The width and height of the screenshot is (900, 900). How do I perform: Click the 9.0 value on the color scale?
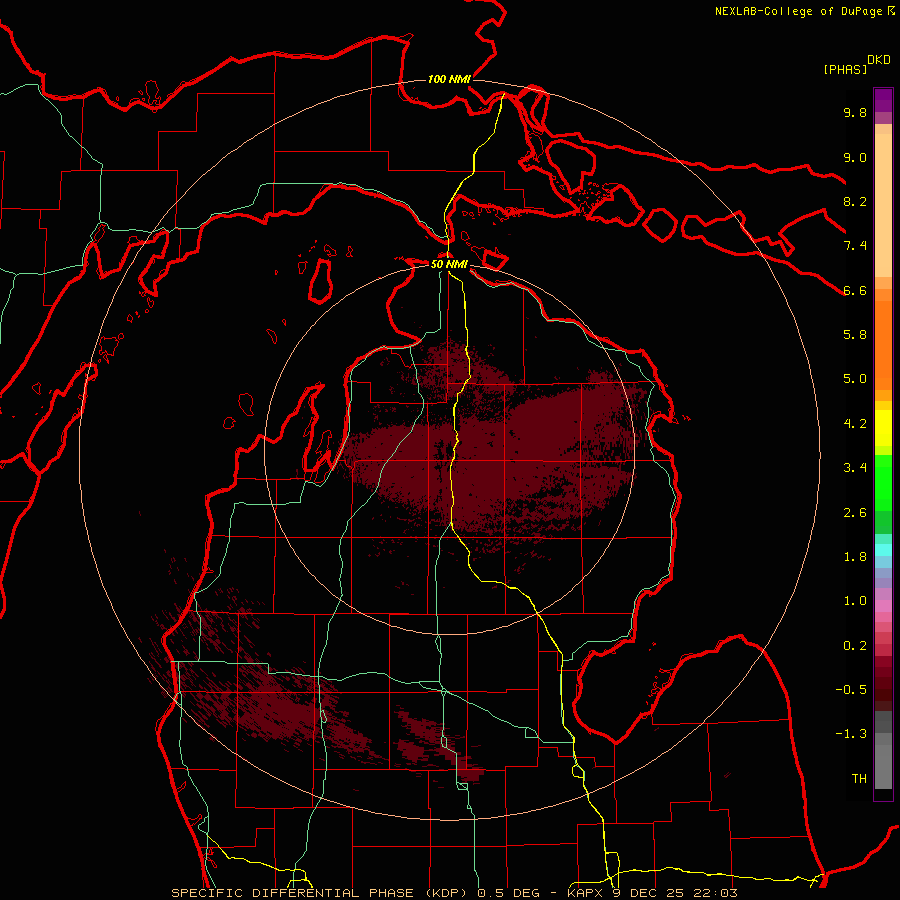tap(855, 157)
